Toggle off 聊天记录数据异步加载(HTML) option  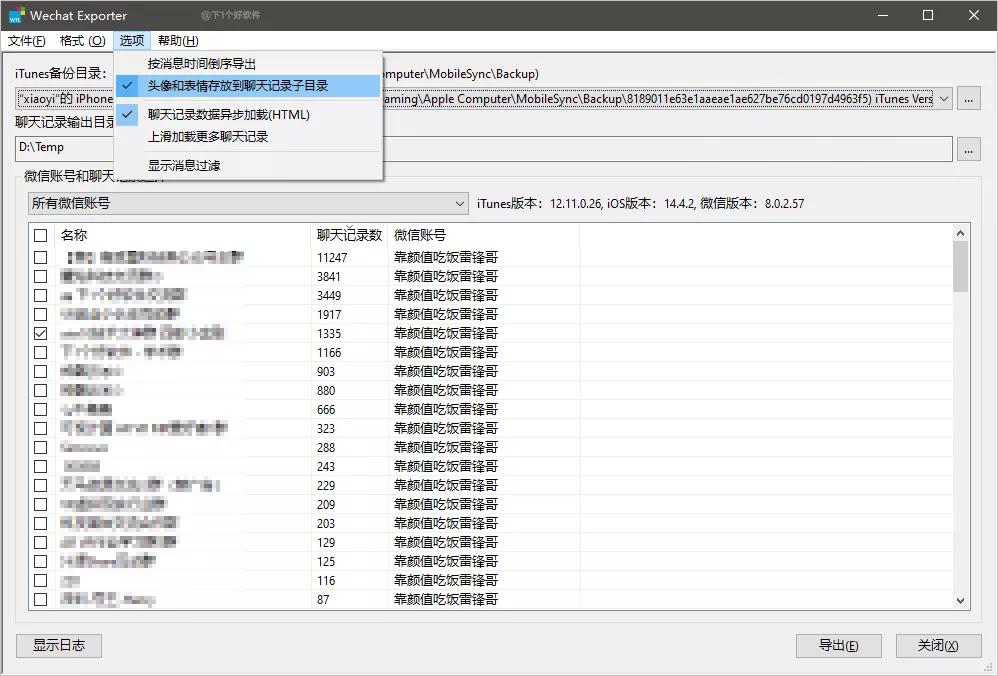click(230, 112)
